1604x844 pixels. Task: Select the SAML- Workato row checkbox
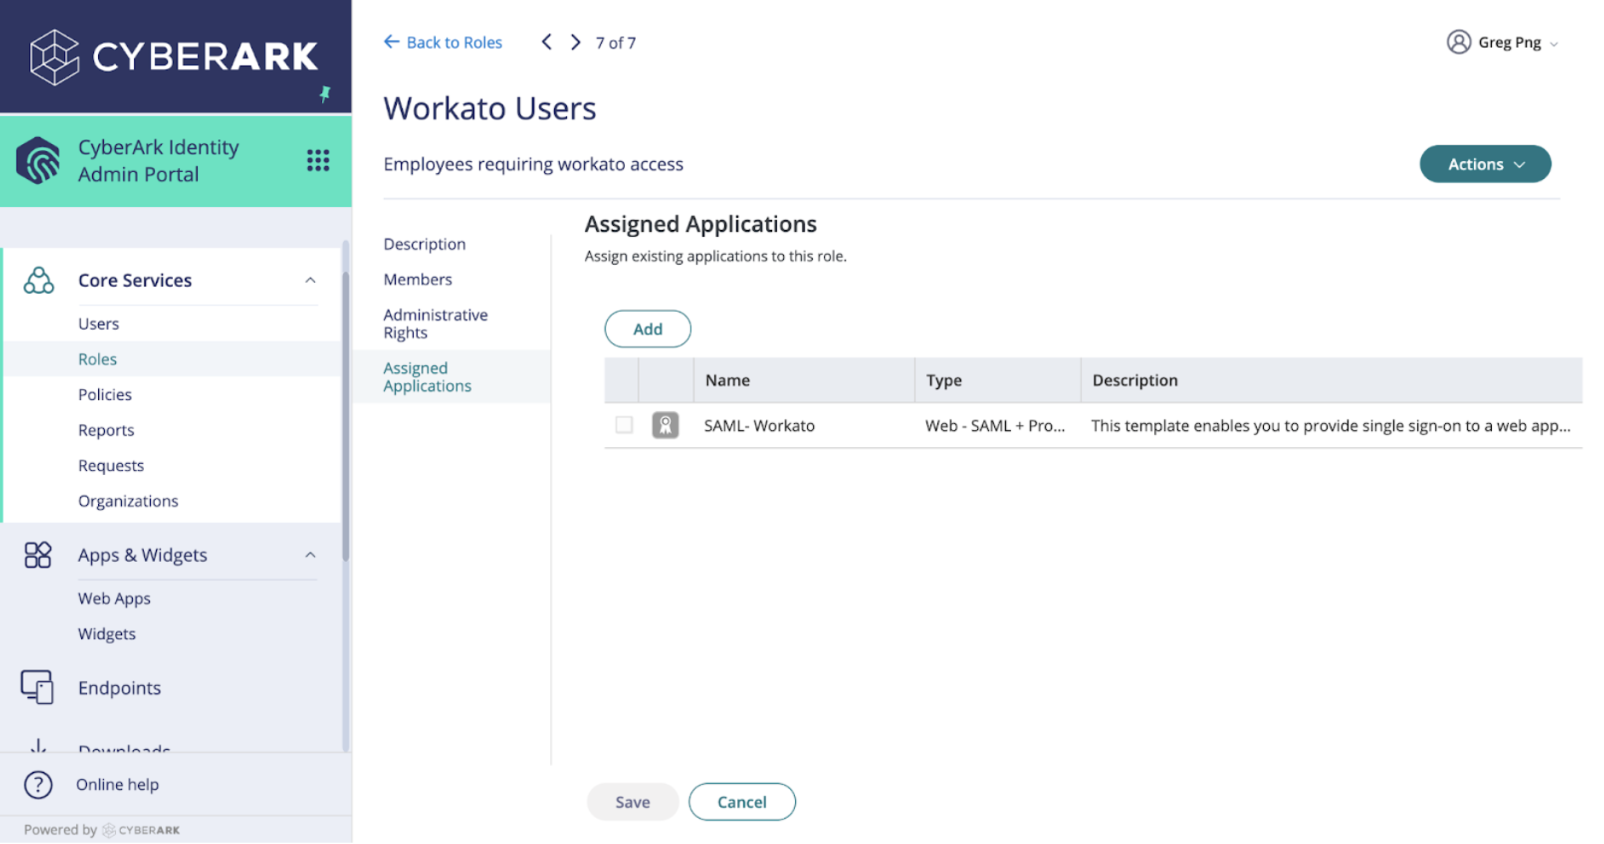pos(624,425)
